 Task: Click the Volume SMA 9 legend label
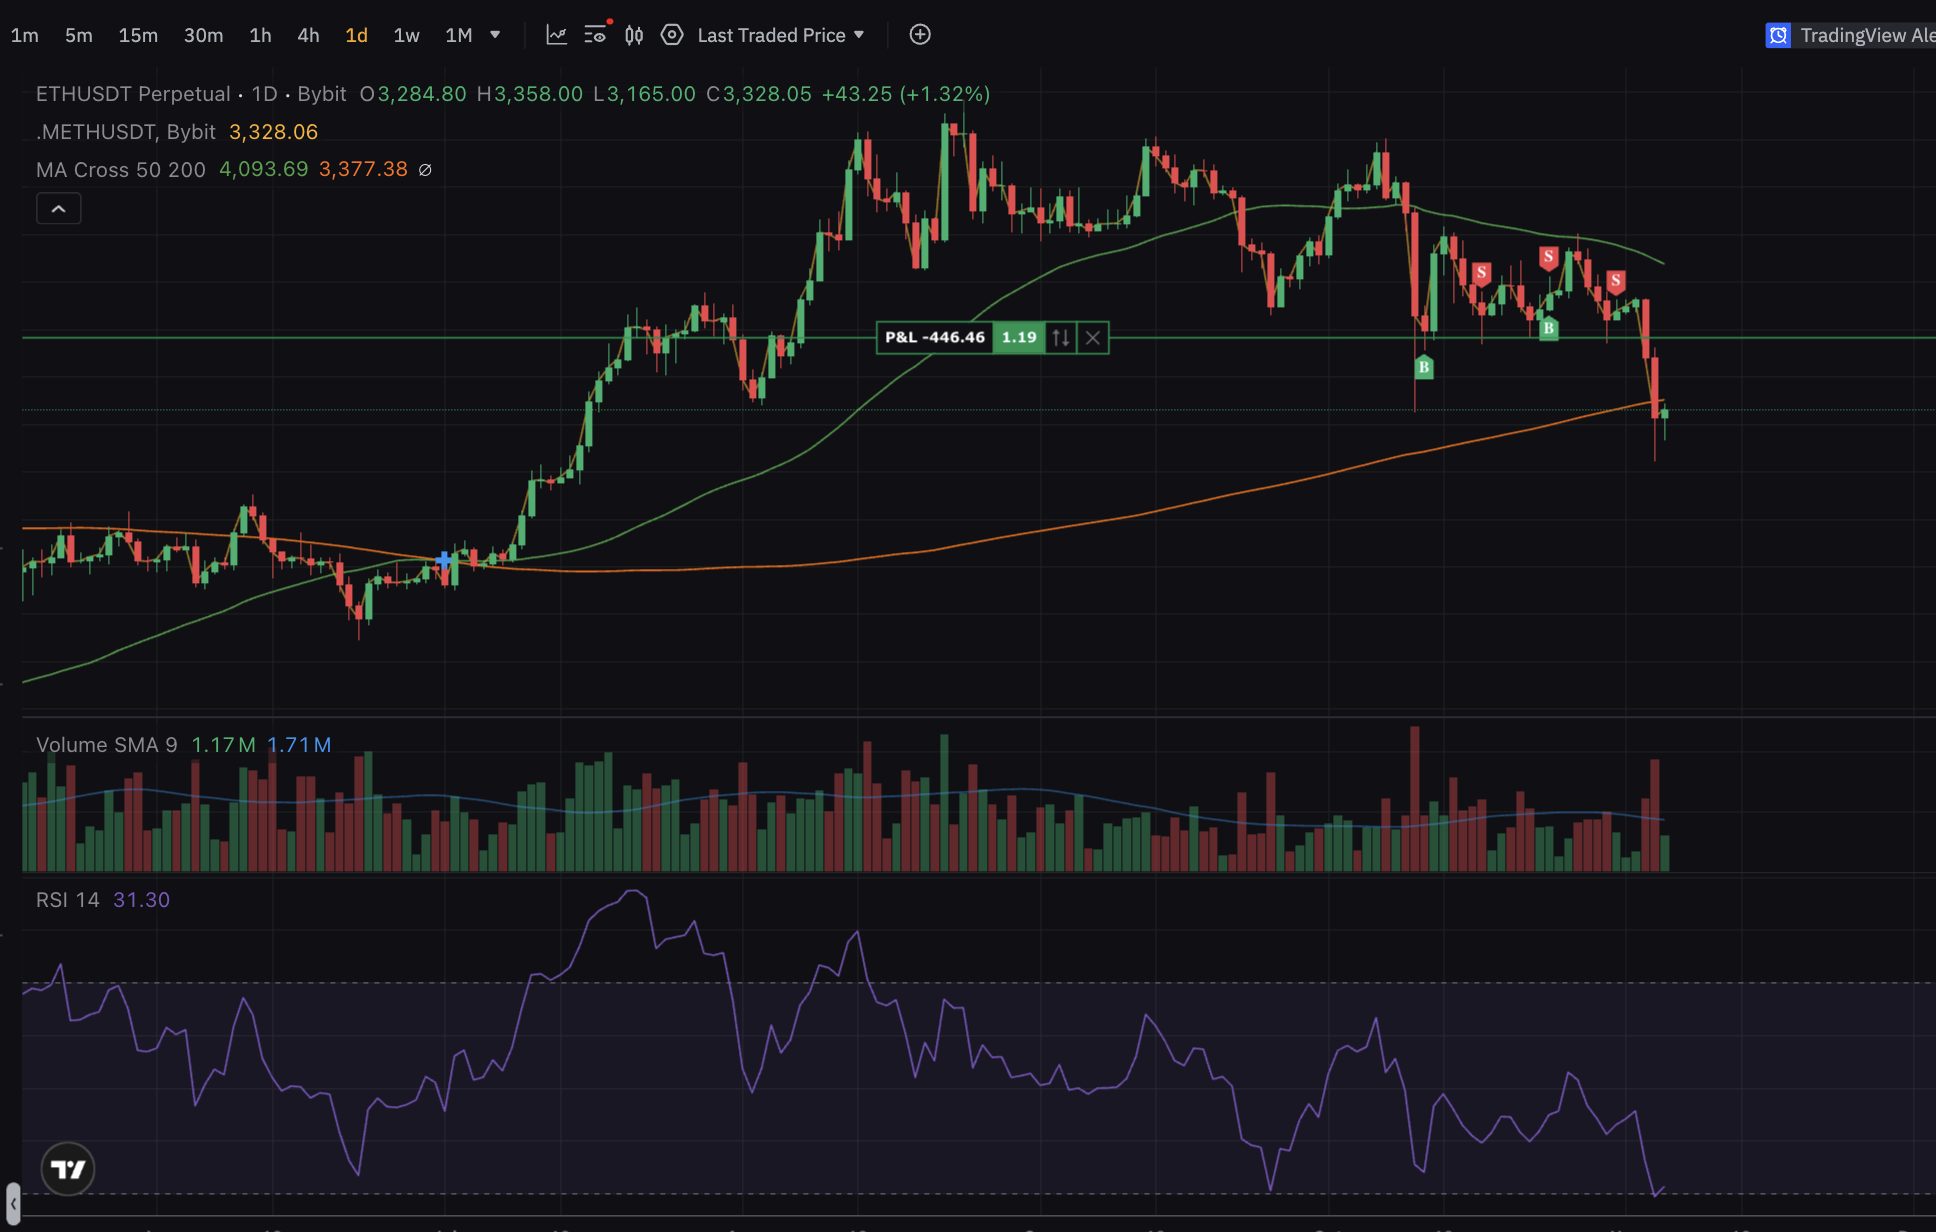coord(106,745)
